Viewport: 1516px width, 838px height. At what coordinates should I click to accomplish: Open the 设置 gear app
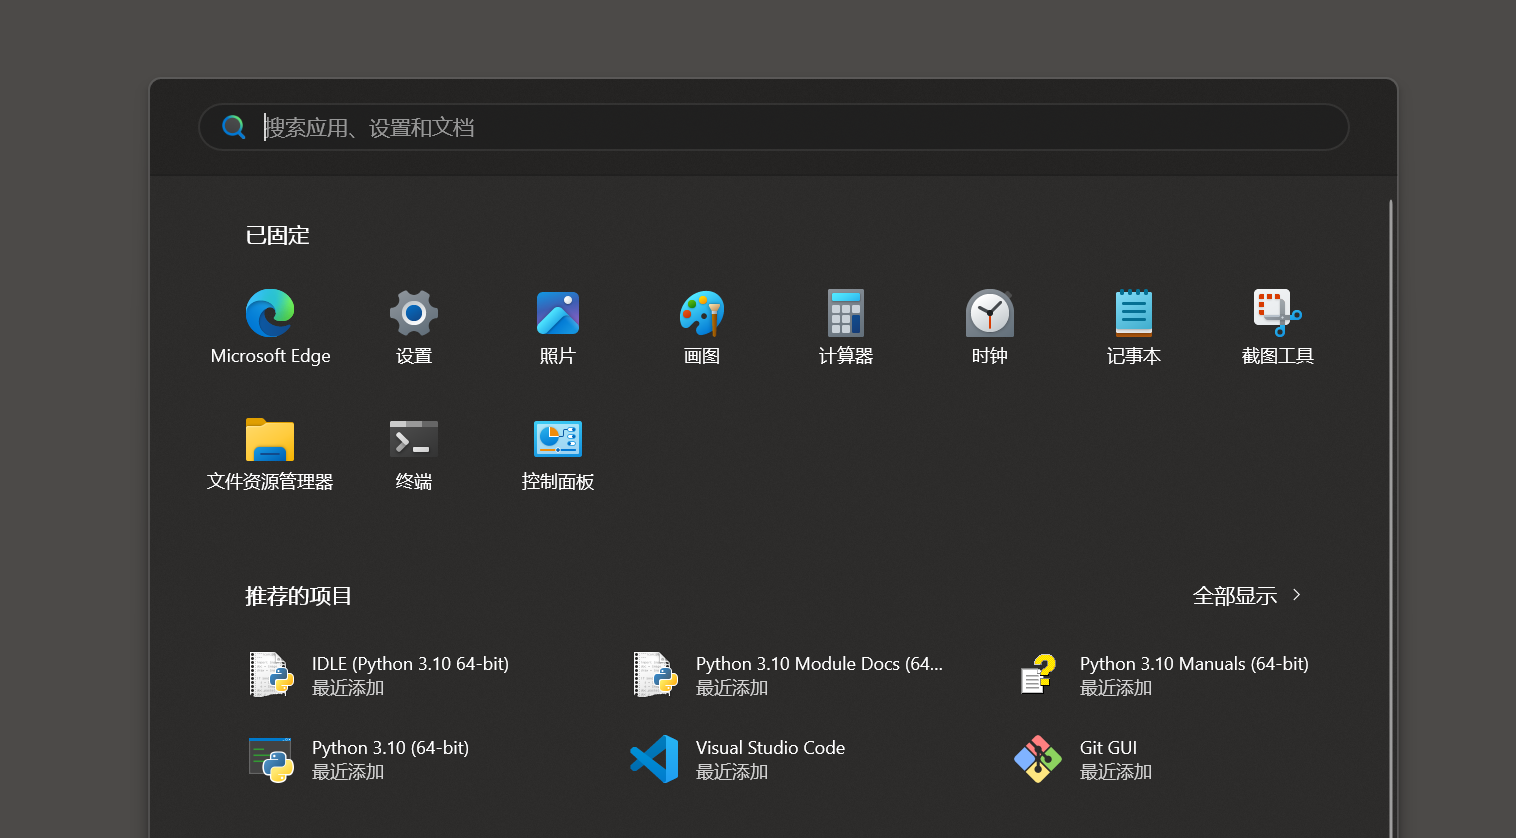(414, 327)
